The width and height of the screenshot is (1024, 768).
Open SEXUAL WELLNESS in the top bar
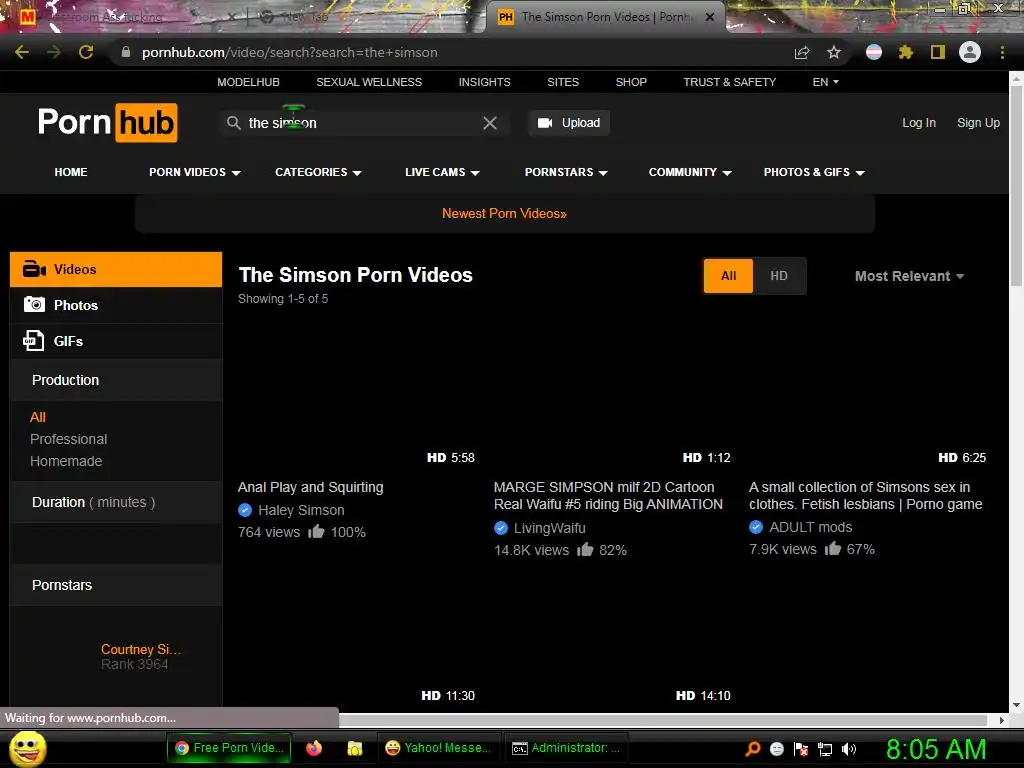369,82
